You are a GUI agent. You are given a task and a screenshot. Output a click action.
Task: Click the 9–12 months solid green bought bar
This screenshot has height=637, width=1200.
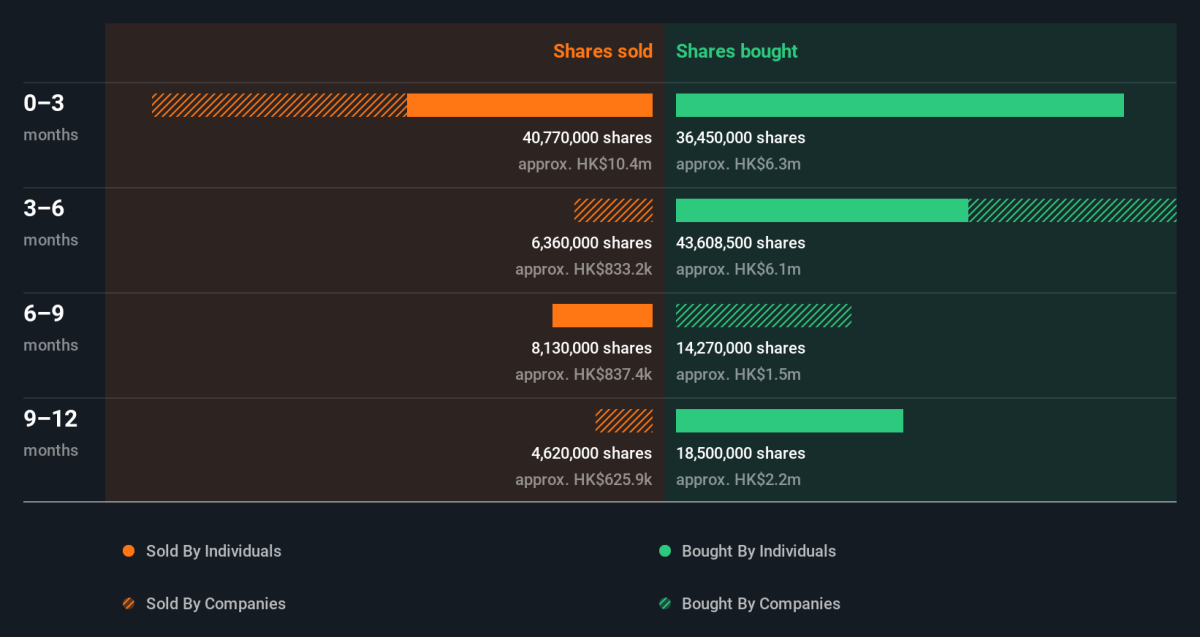pos(789,421)
